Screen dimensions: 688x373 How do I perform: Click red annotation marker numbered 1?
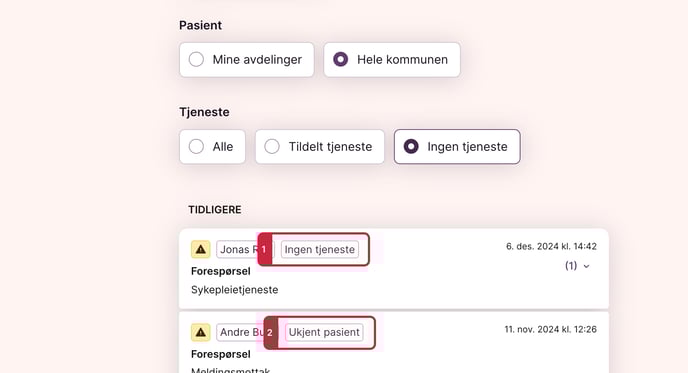265,249
